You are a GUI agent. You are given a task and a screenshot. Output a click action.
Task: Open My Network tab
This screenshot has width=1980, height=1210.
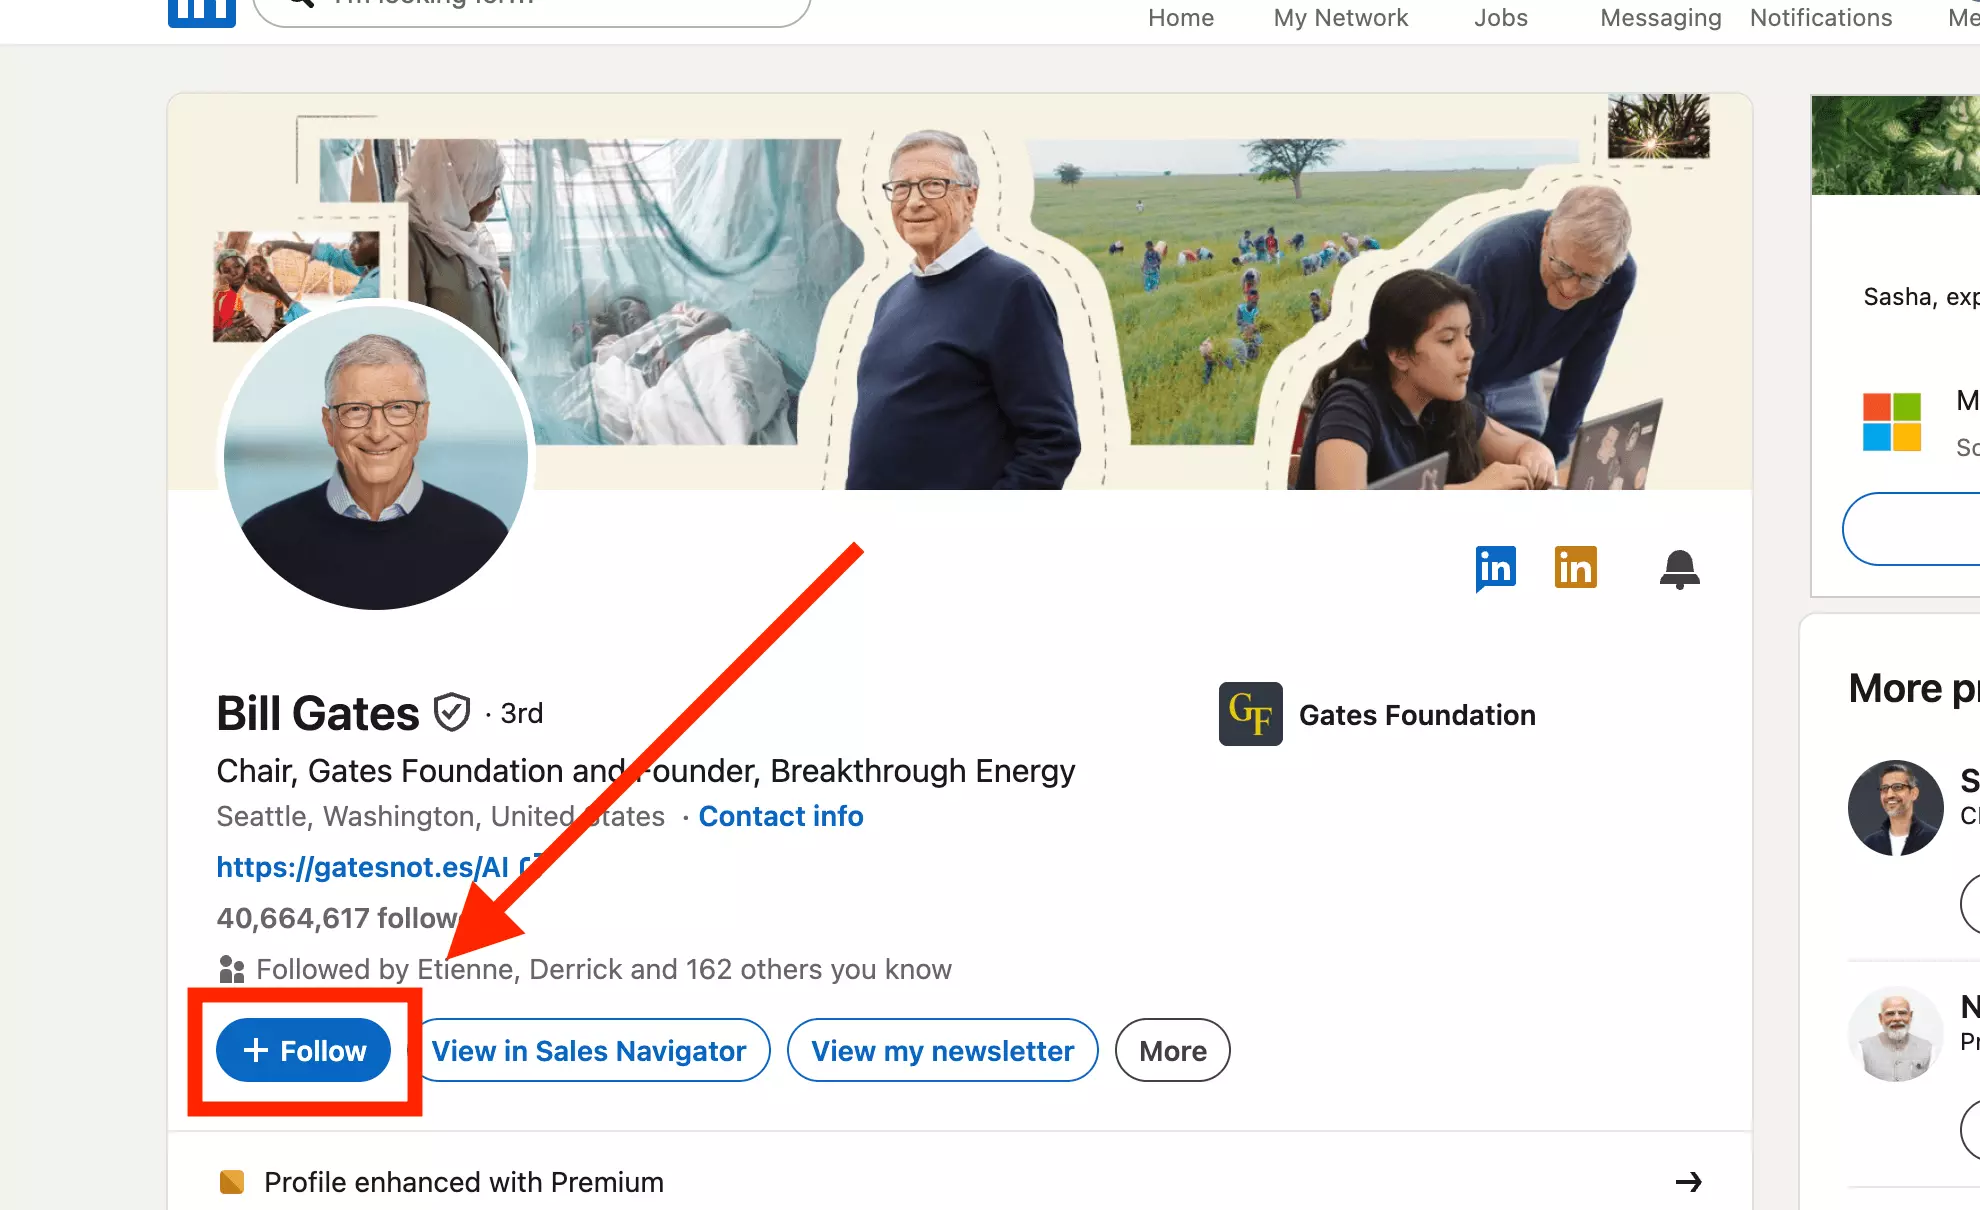pyautogui.click(x=1341, y=18)
